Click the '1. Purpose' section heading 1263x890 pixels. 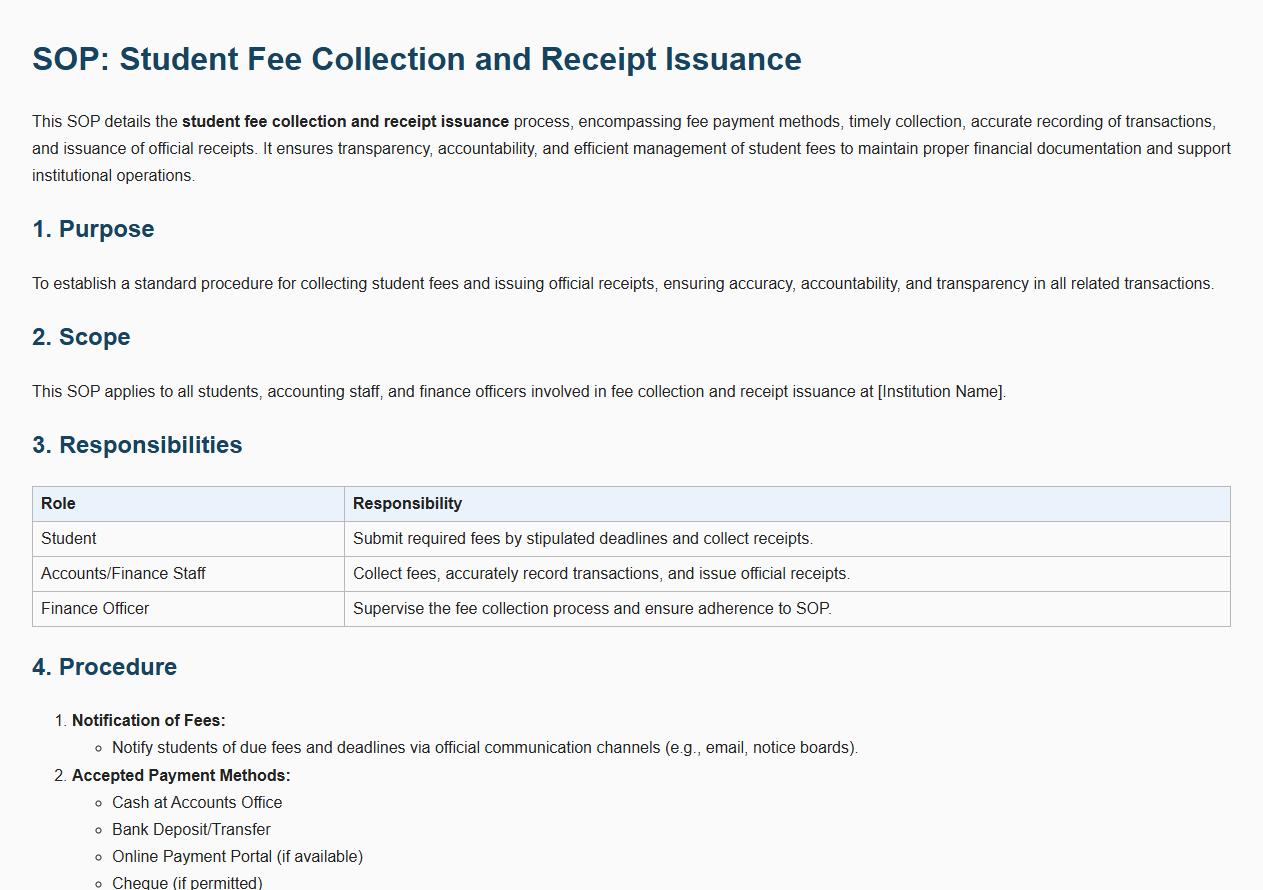pos(93,229)
